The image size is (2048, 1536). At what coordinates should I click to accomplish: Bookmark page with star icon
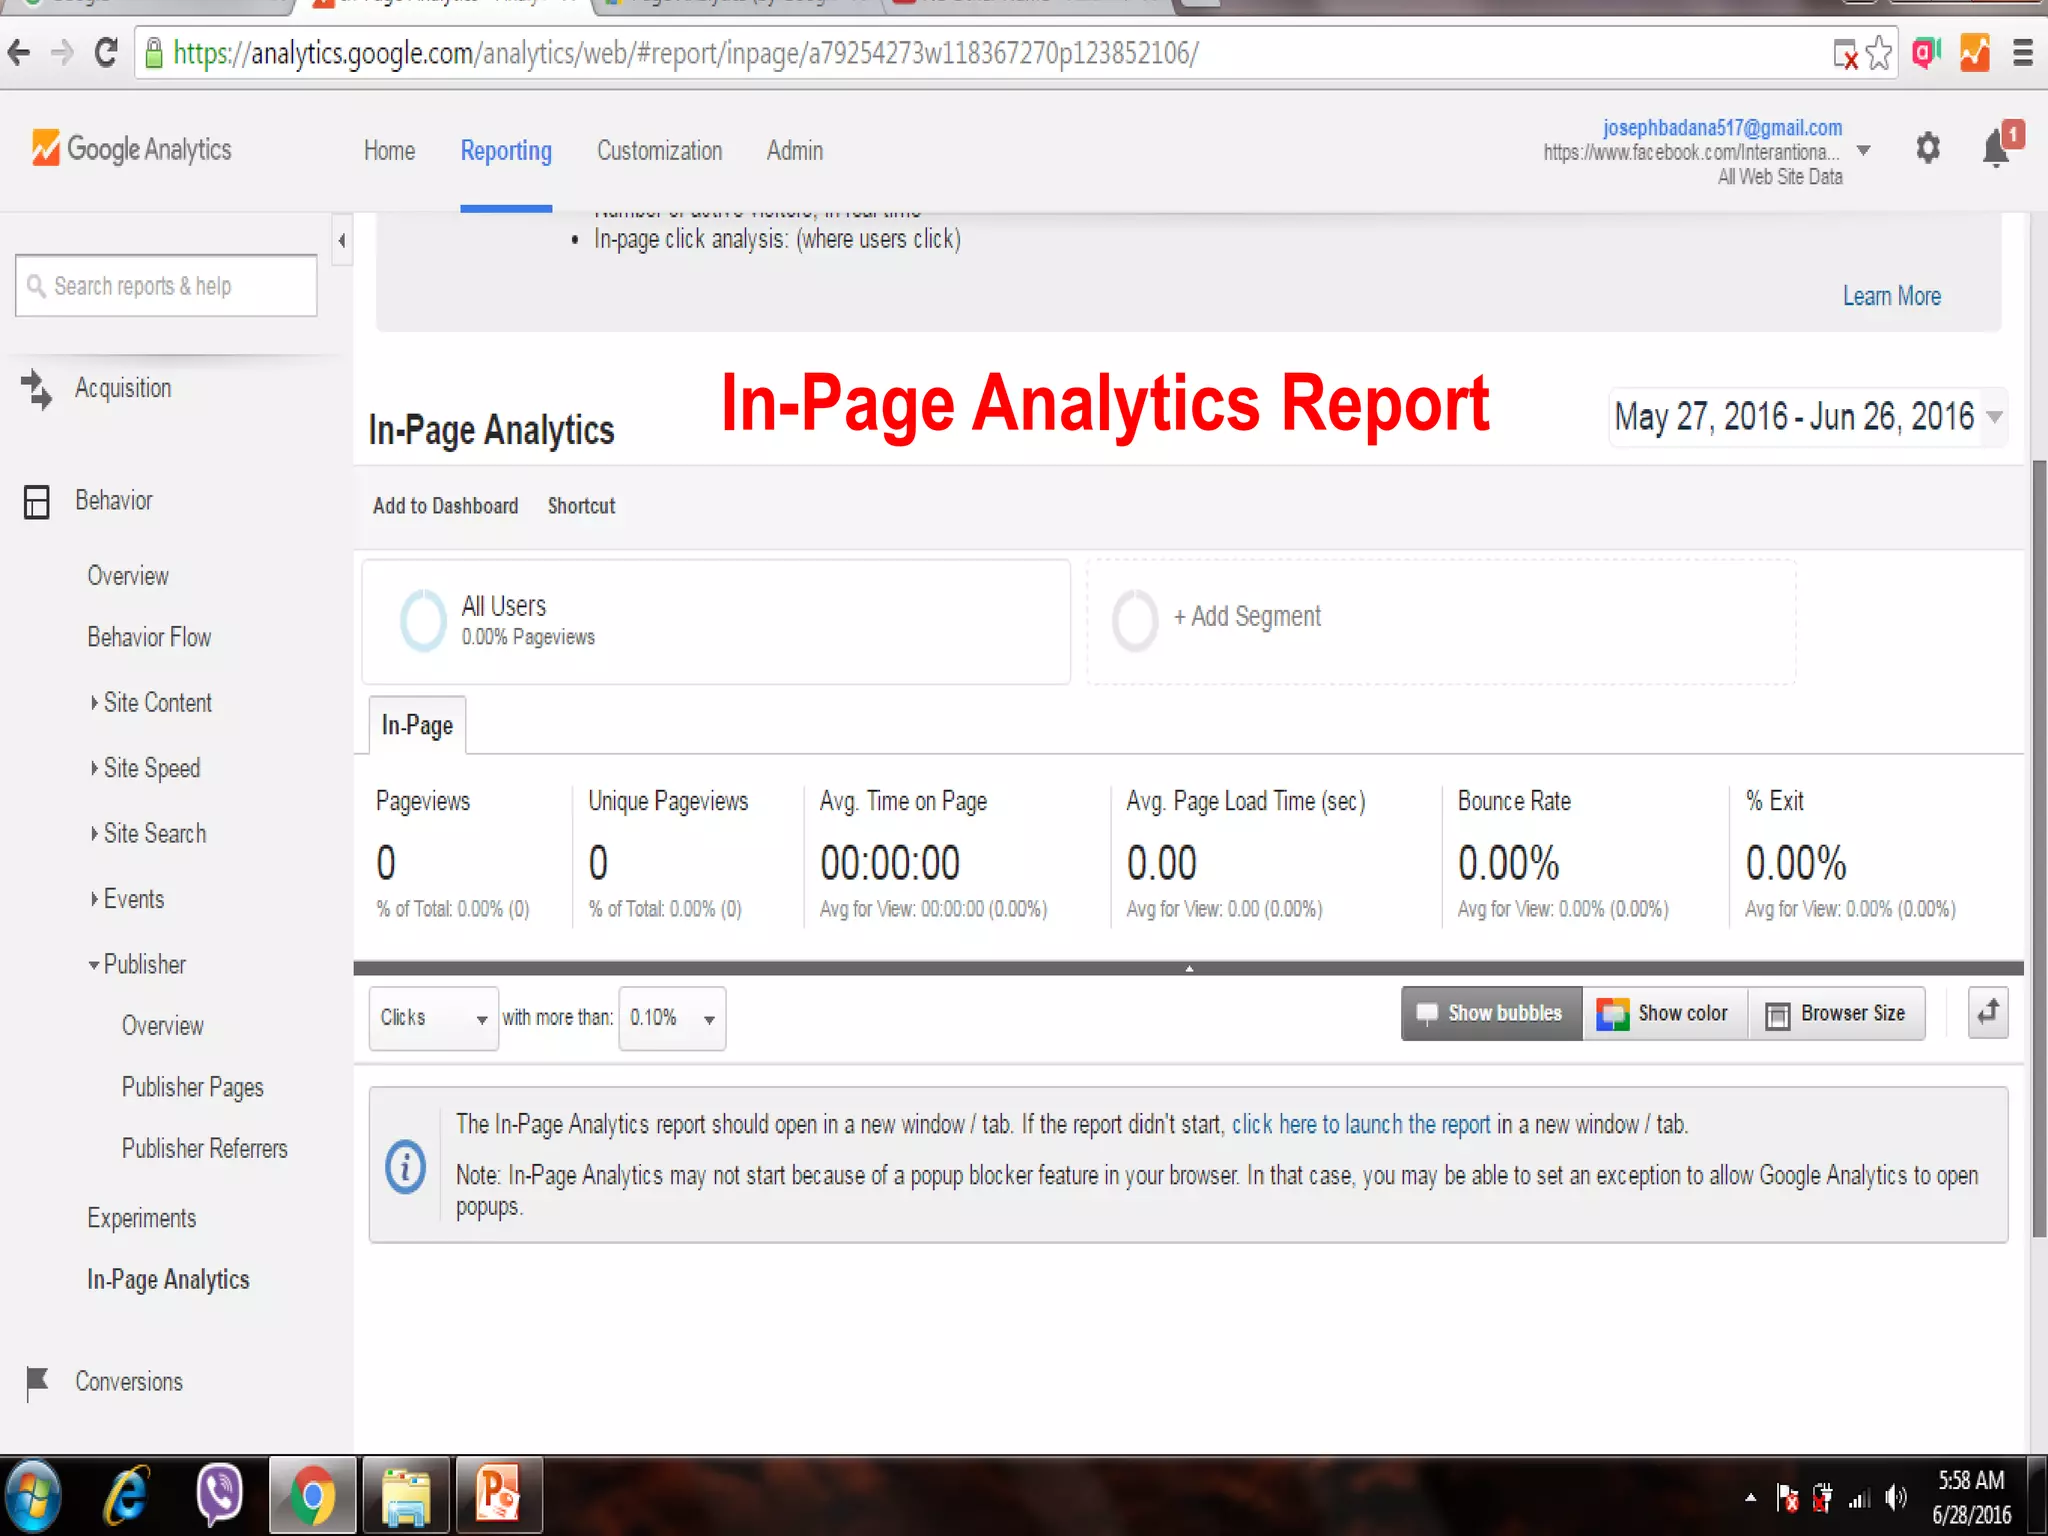(x=1878, y=53)
